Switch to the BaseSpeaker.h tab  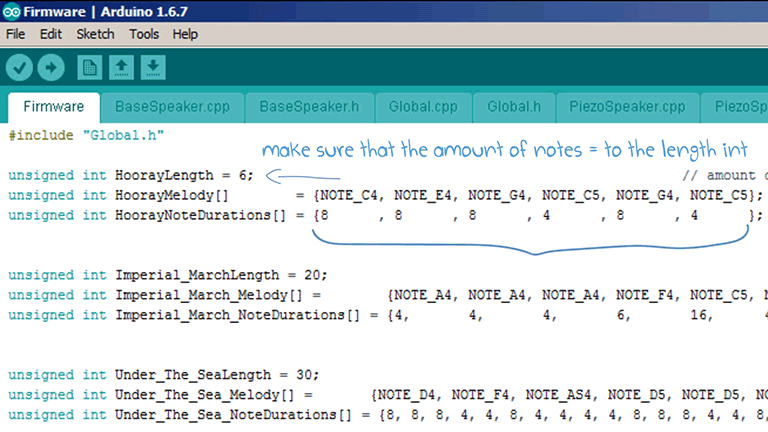pyautogui.click(x=309, y=107)
